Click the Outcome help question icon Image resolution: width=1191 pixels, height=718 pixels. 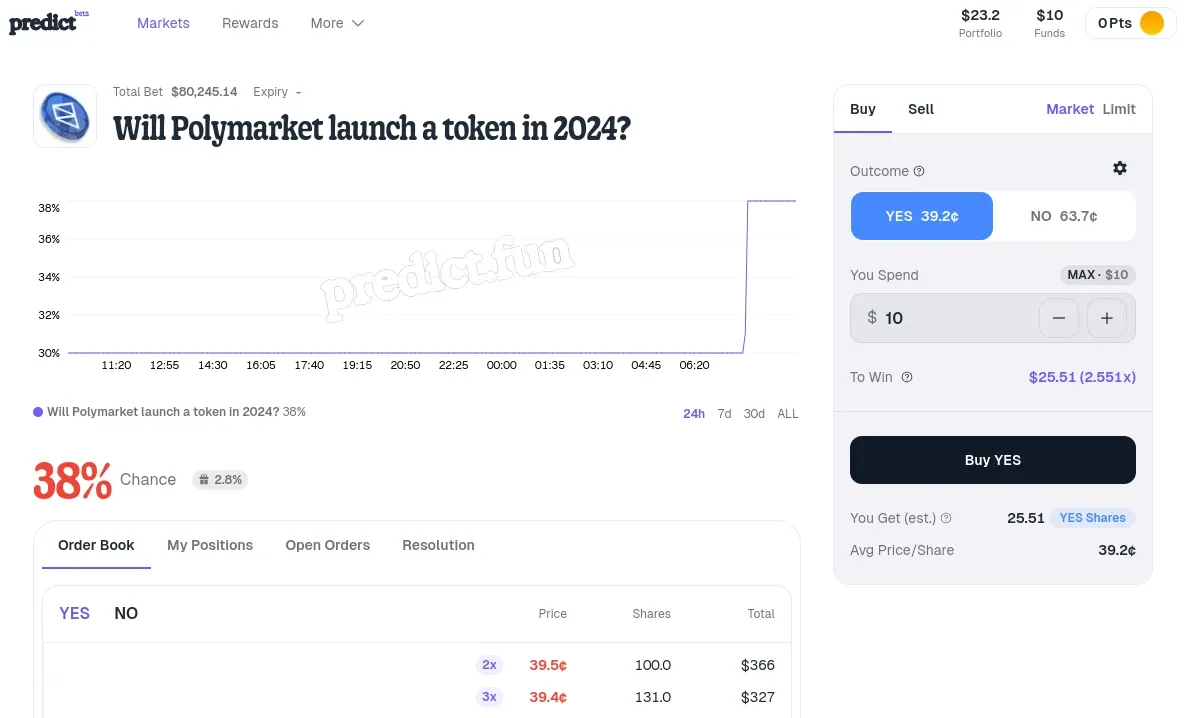tap(918, 171)
